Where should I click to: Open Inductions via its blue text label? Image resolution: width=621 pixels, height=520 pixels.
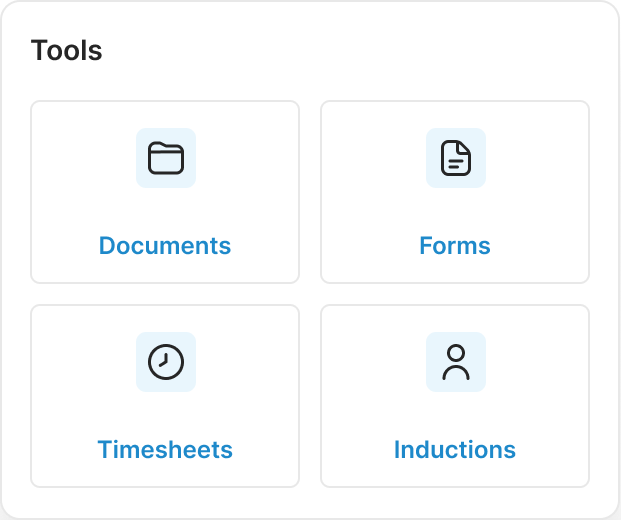pyautogui.click(x=455, y=450)
